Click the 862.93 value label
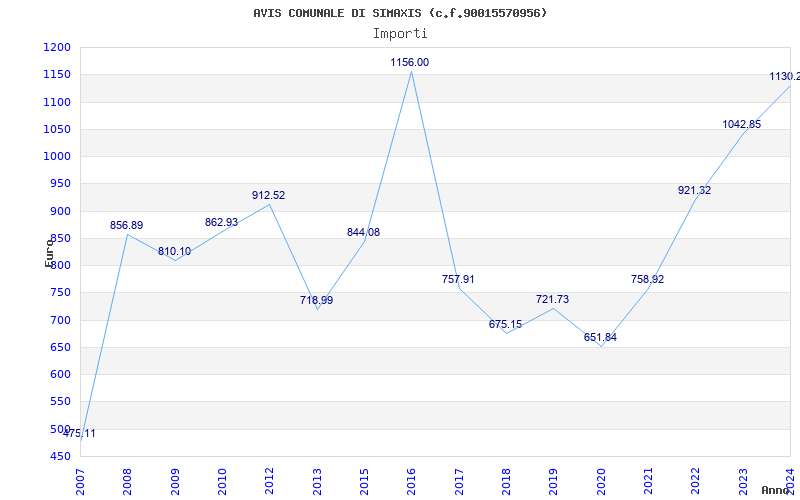Screen dimensions: 800x500 pos(221,222)
